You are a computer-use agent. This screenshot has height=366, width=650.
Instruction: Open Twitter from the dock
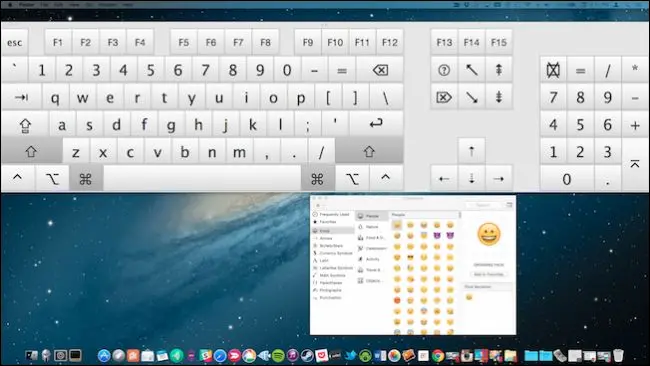(351, 356)
